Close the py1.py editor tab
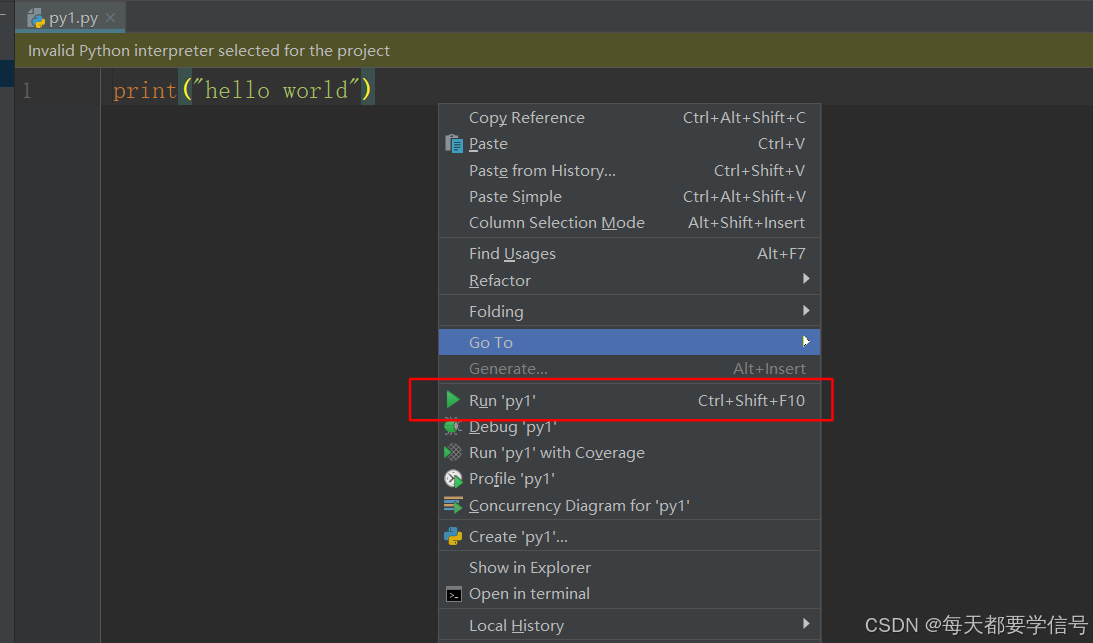The height and width of the screenshot is (643, 1093). [110, 18]
